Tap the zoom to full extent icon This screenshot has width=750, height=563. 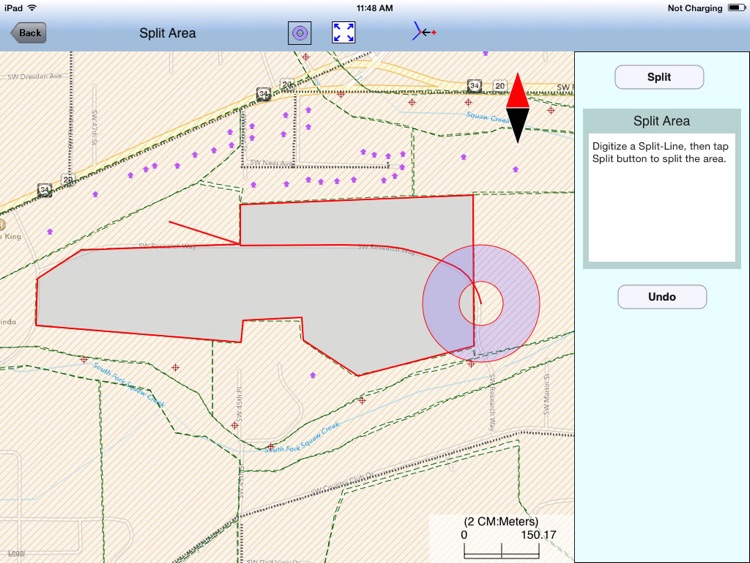click(x=343, y=33)
